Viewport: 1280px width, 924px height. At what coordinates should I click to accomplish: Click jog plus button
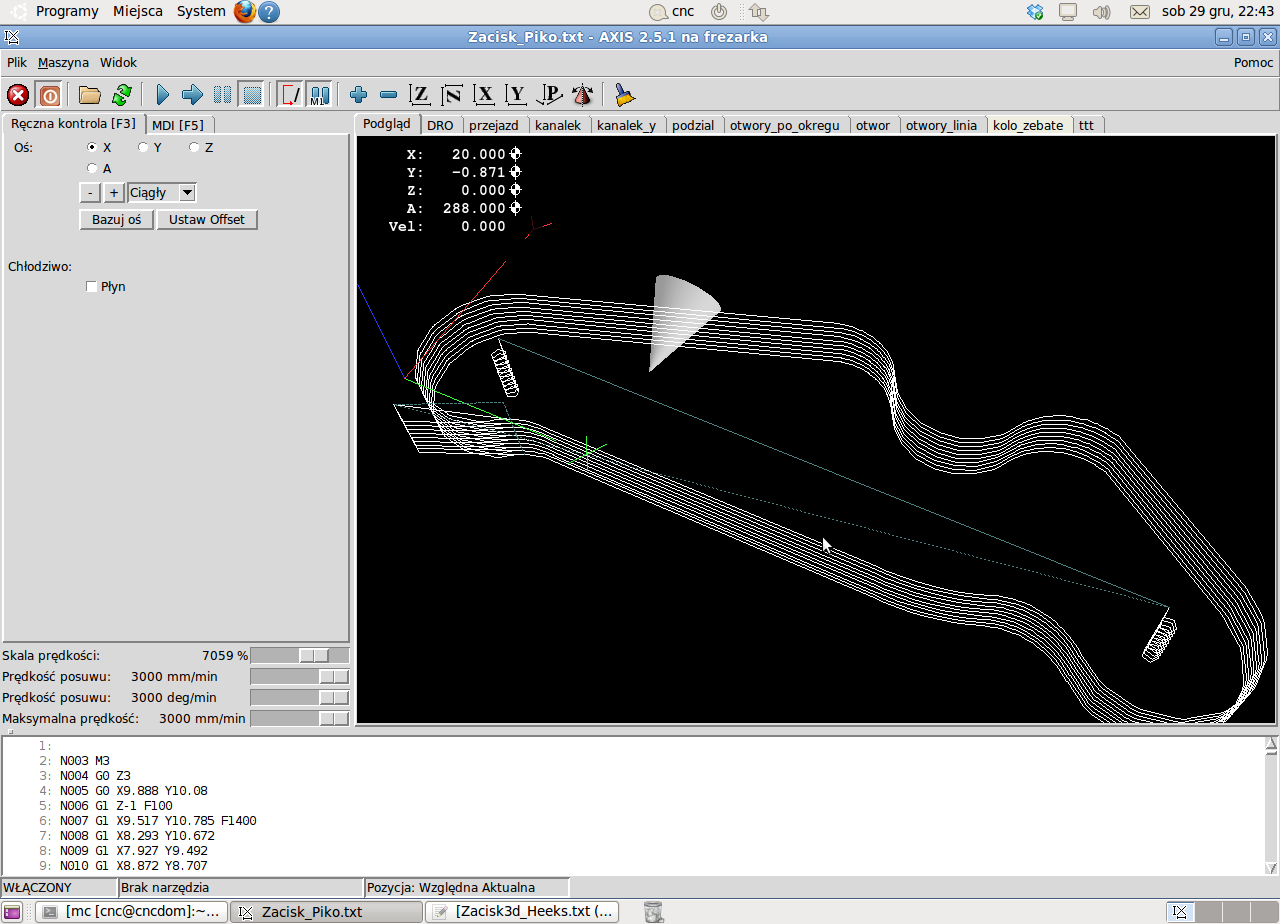[x=114, y=193]
